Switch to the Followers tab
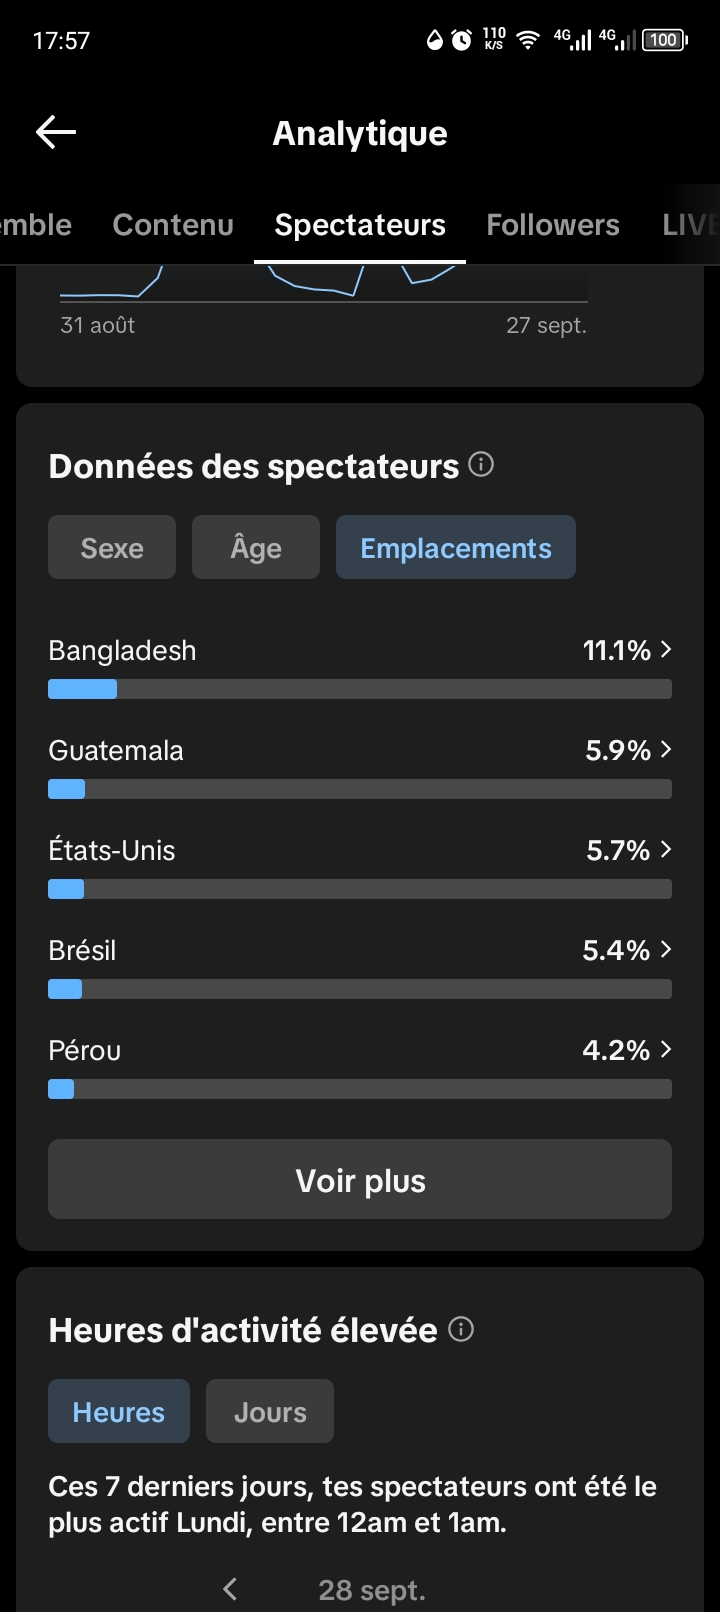The width and height of the screenshot is (720, 1612). point(553,225)
